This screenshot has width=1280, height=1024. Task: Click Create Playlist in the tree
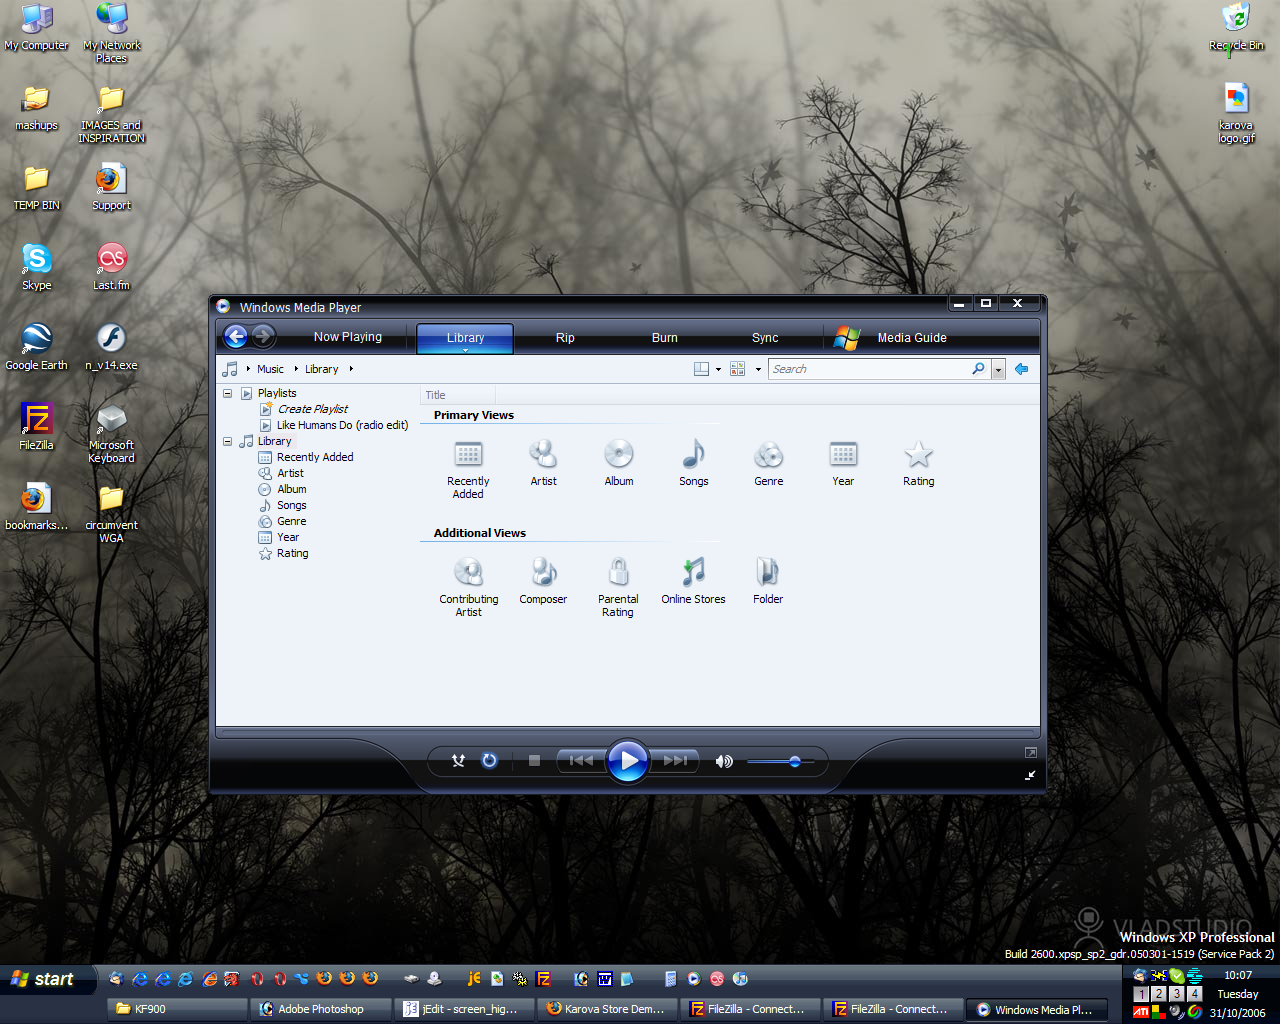click(x=313, y=409)
